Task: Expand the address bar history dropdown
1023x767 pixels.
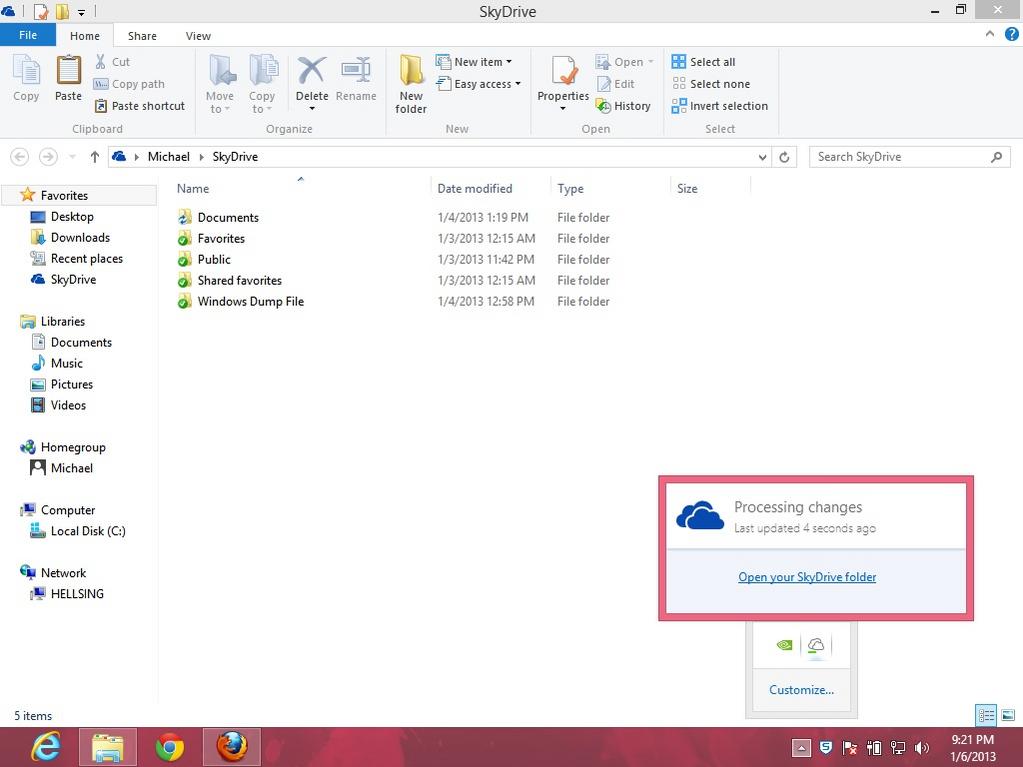Action: coord(762,157)
